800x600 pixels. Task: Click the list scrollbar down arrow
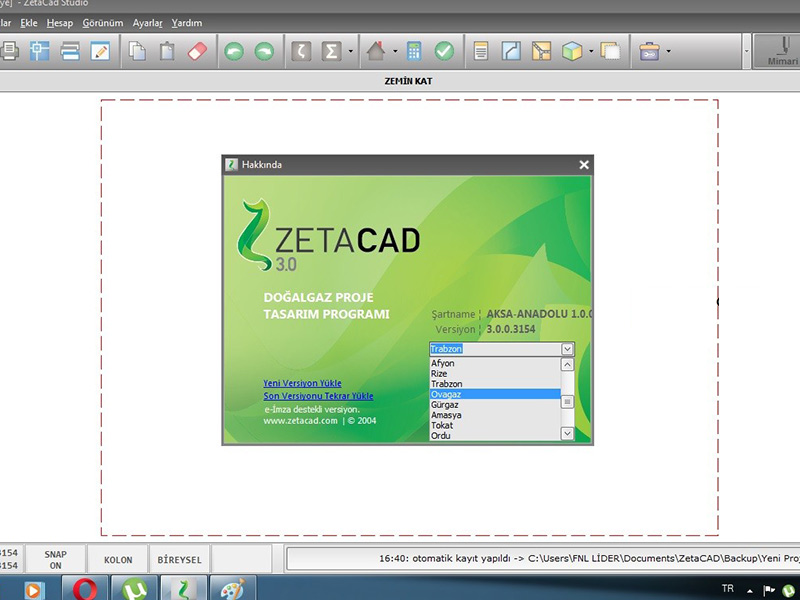pos(567,434)
